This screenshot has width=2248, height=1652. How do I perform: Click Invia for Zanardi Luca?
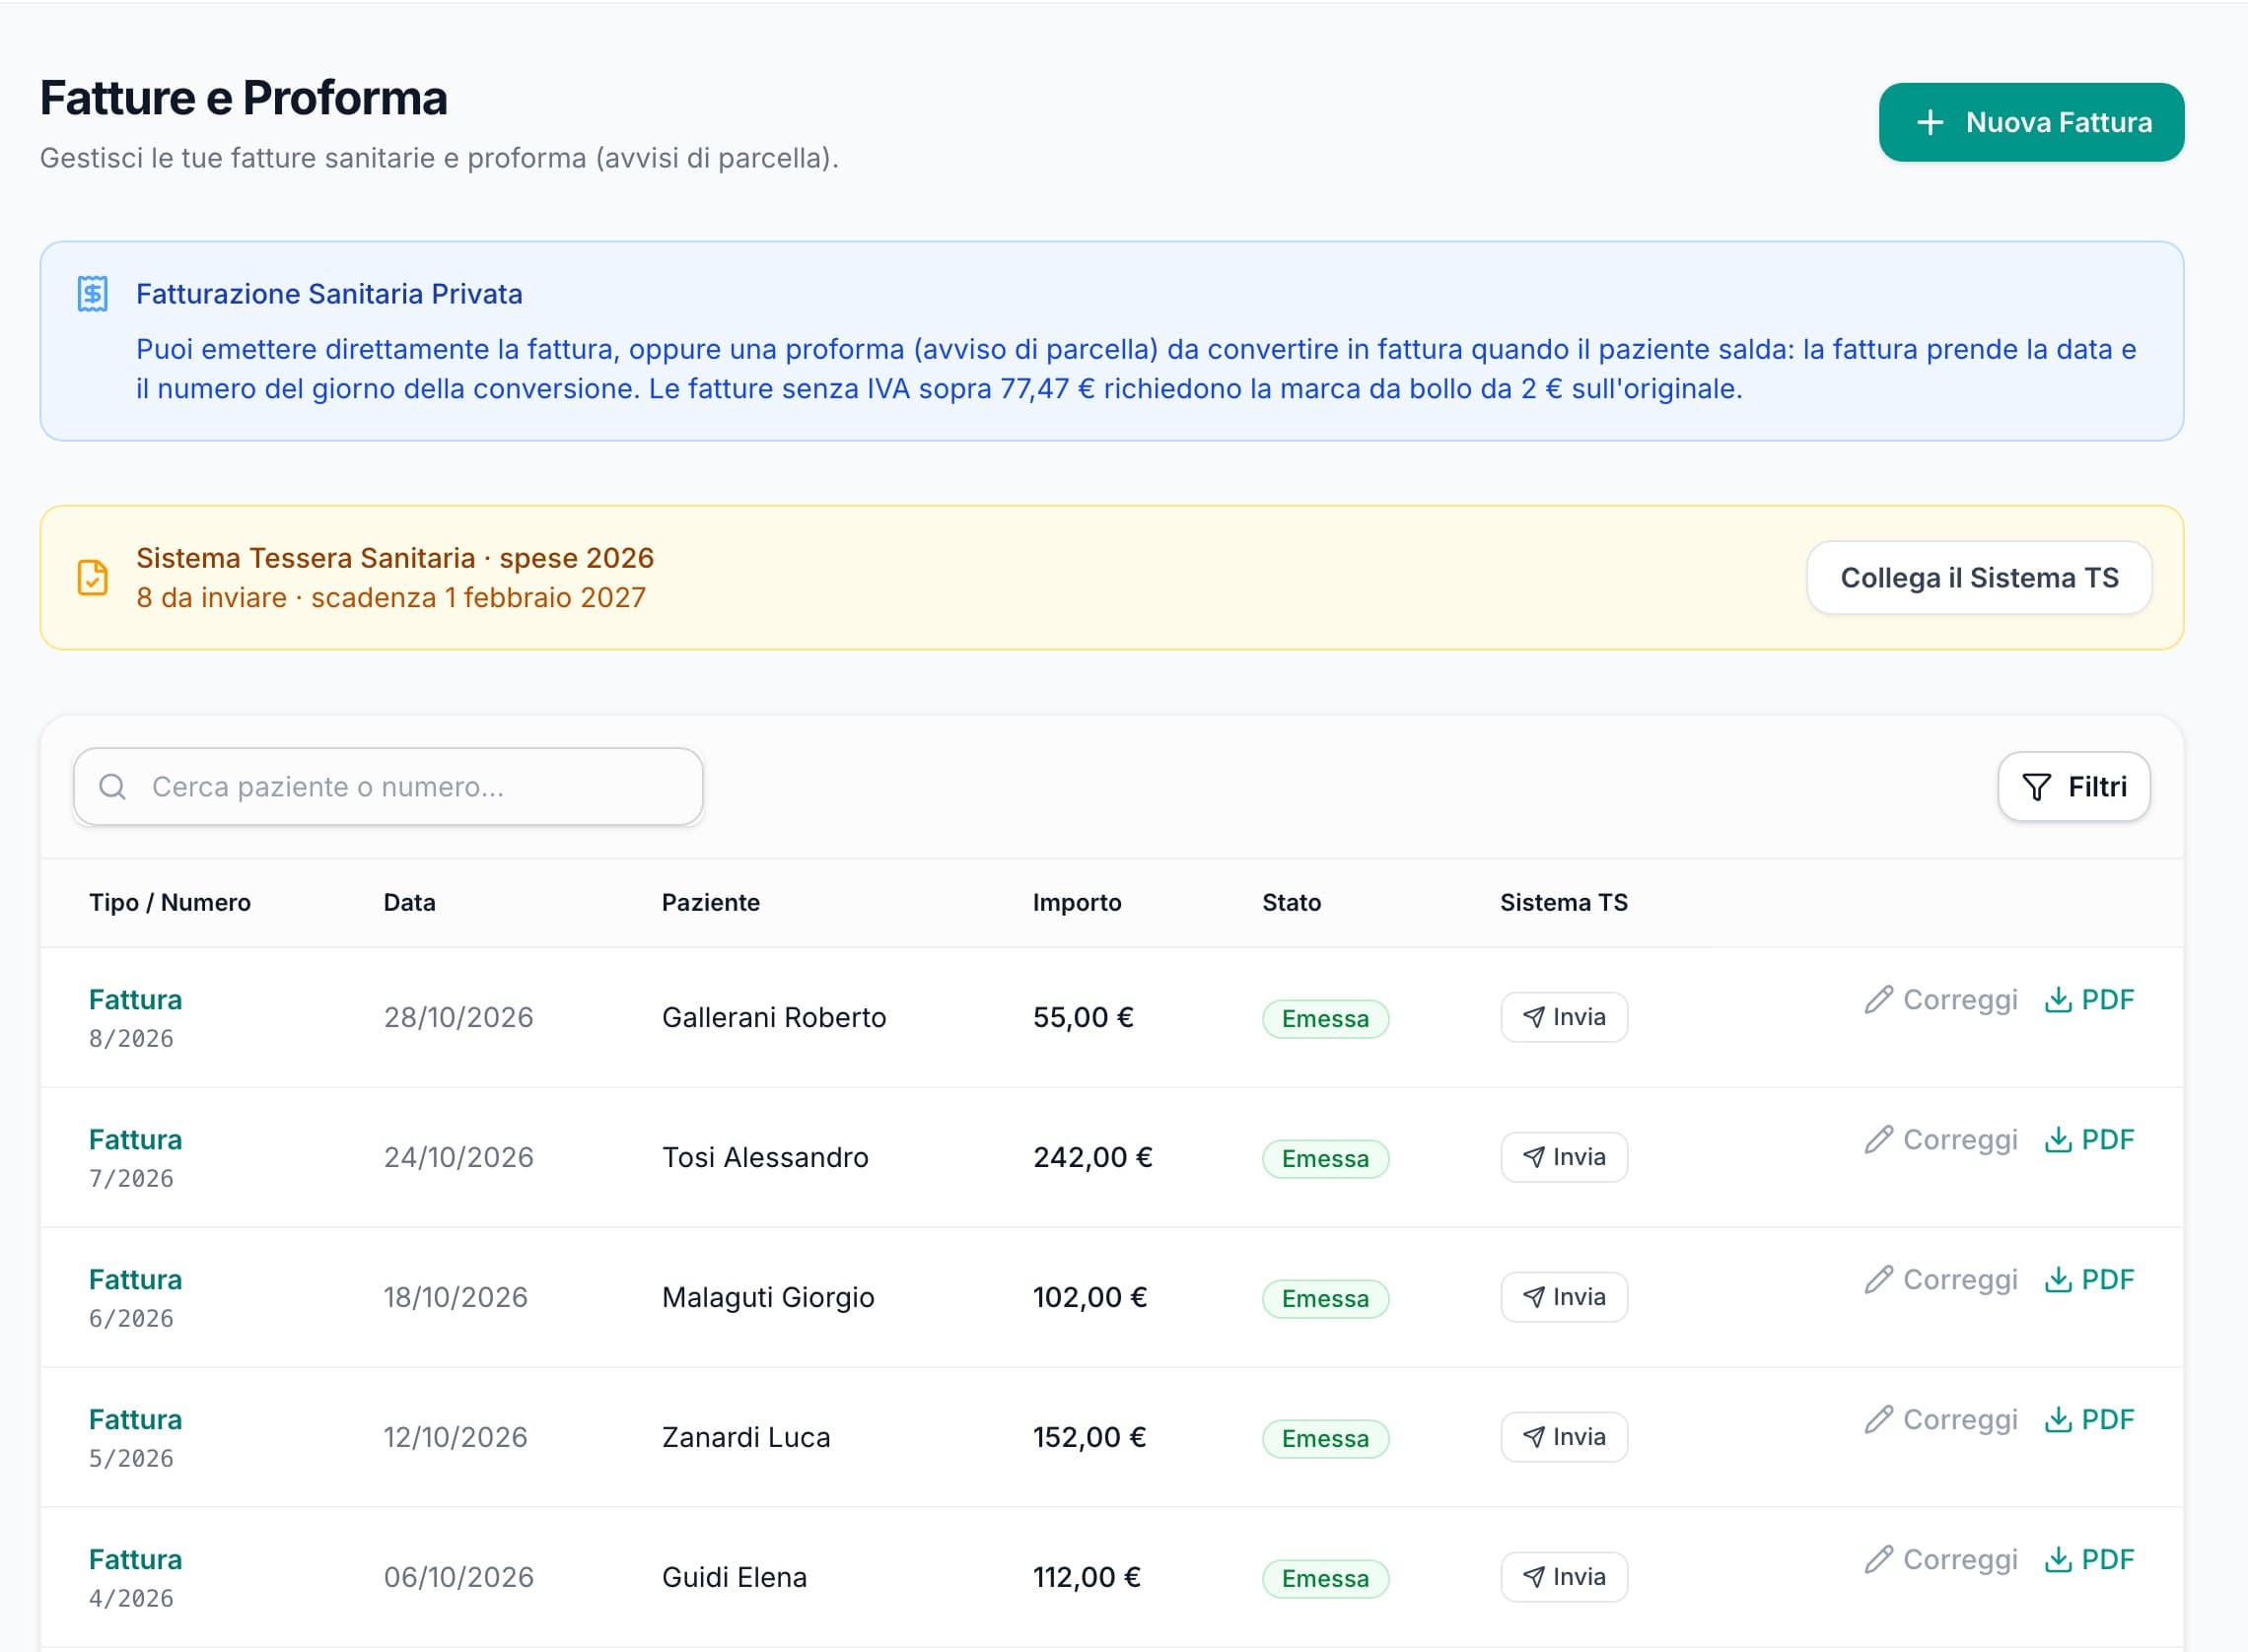click(x=1563, y=1437)
